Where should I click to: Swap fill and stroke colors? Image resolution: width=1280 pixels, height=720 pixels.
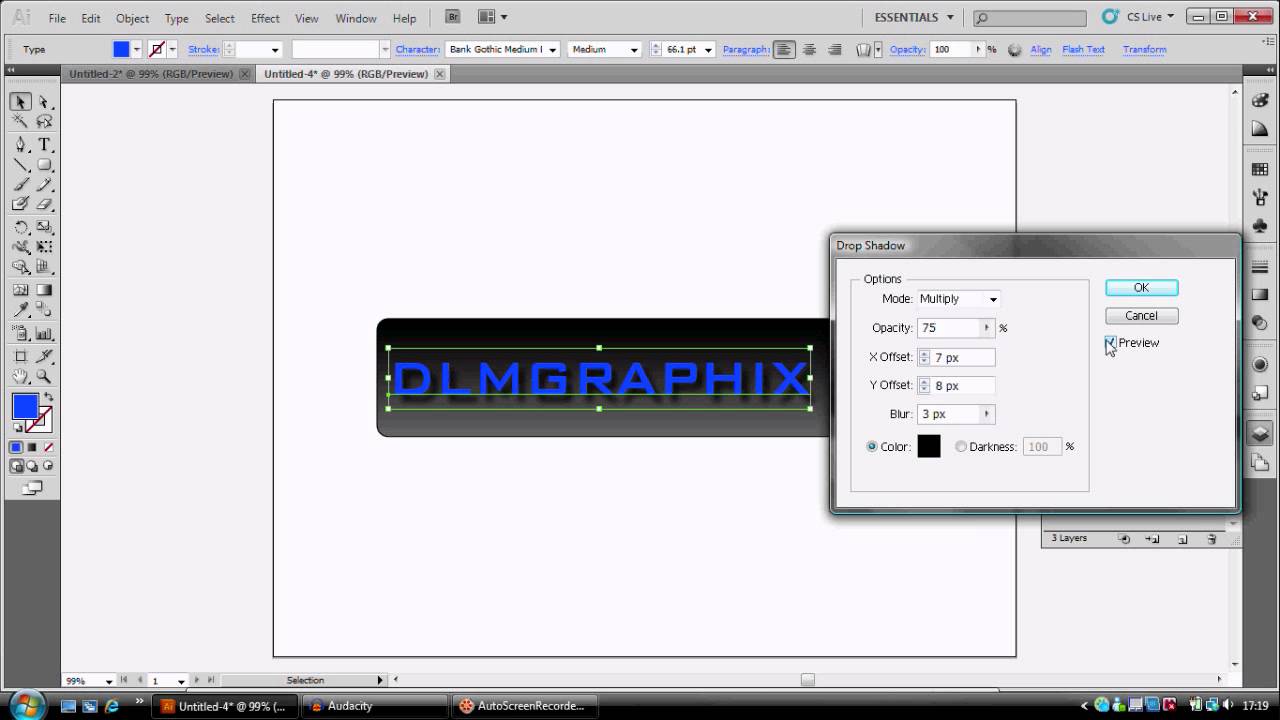(48, 398)
